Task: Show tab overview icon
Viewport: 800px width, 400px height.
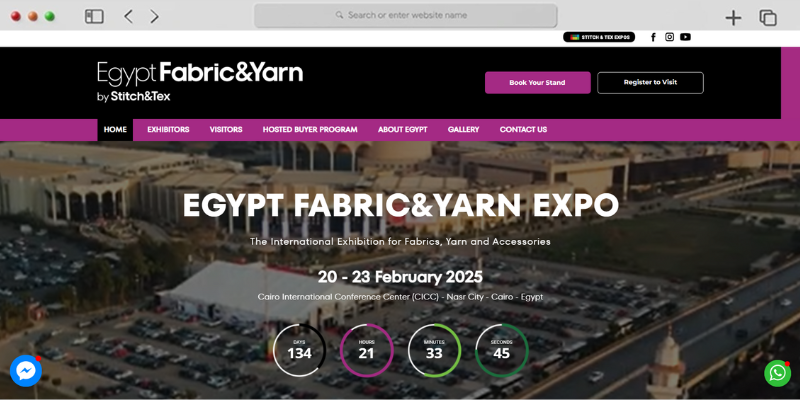Action: (x=768, y=18)
